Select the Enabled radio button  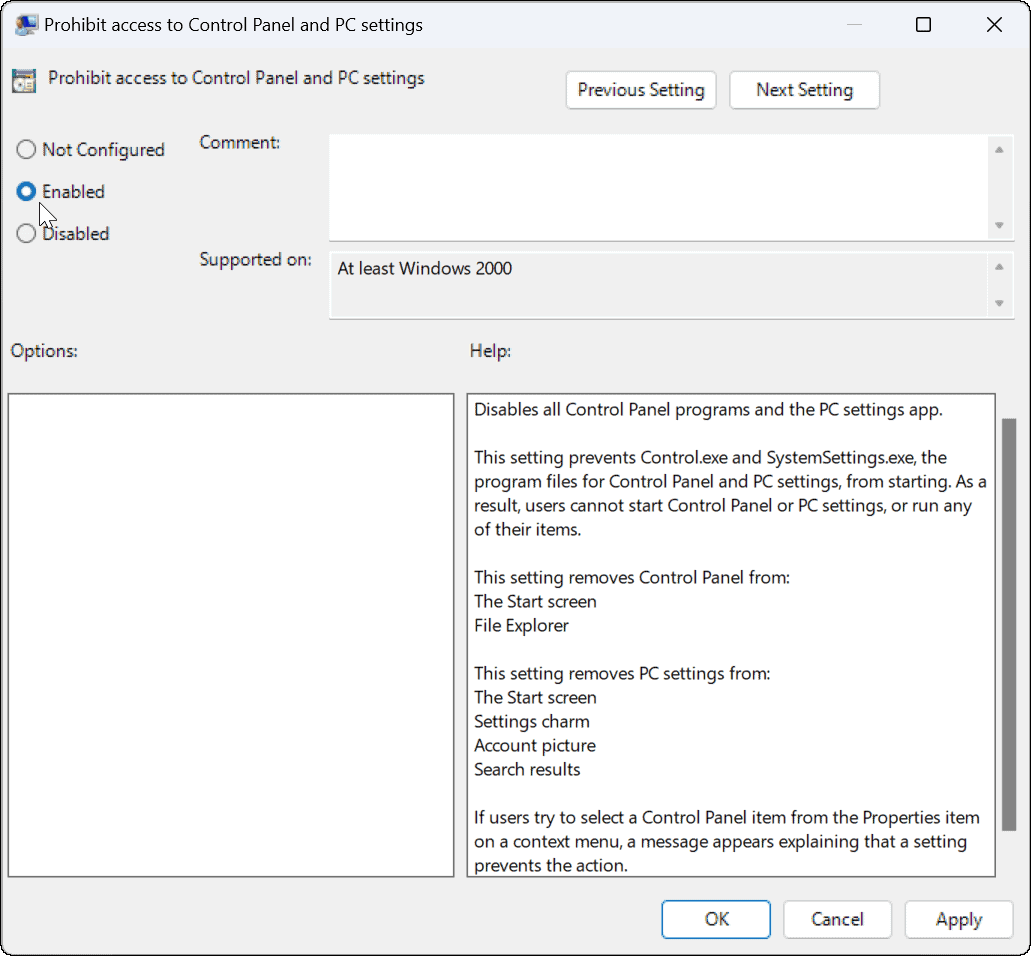tap(26, 191)
